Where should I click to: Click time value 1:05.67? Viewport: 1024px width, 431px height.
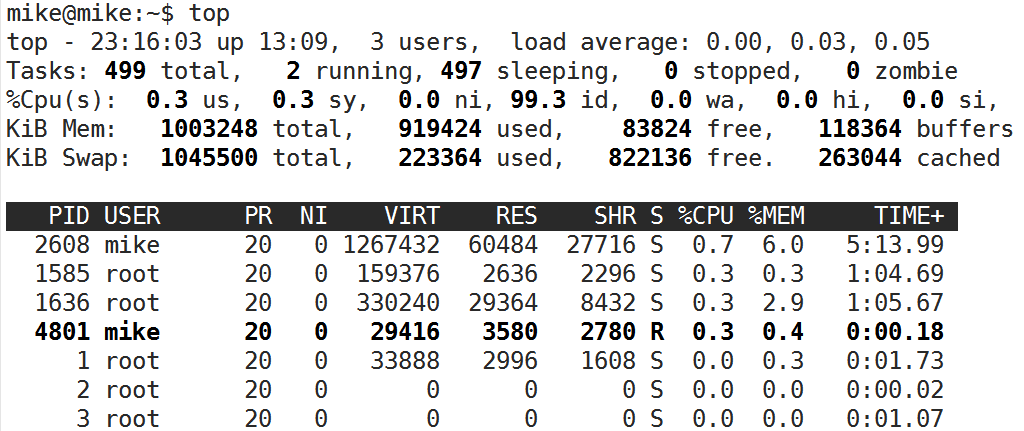pyautogui.click(x=895, y=303)
